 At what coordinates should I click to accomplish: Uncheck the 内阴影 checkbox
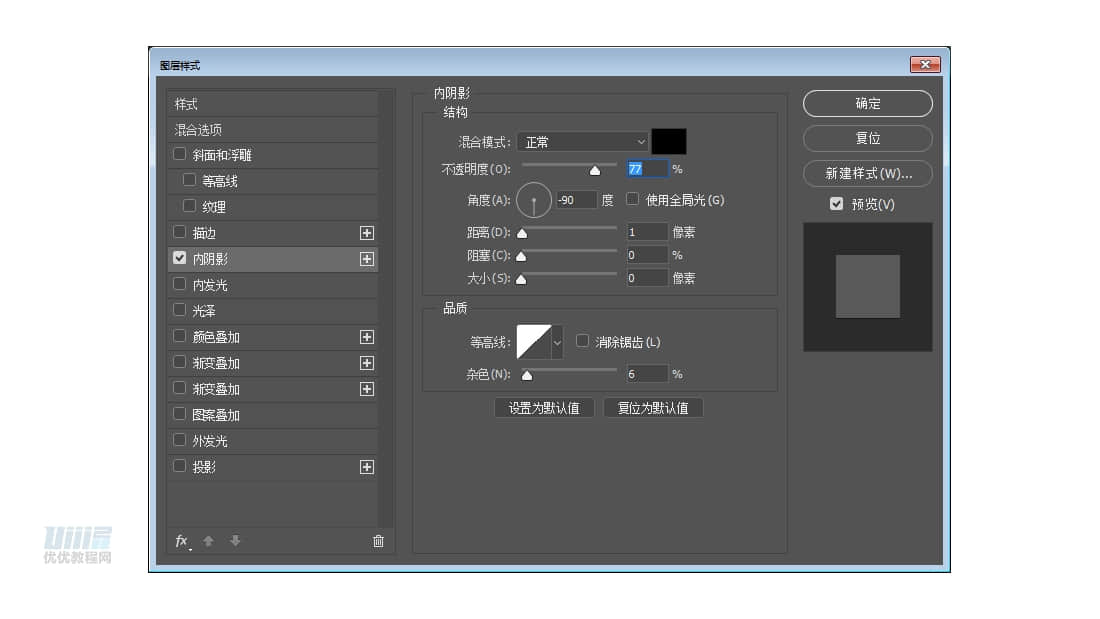tap(180, 258)
